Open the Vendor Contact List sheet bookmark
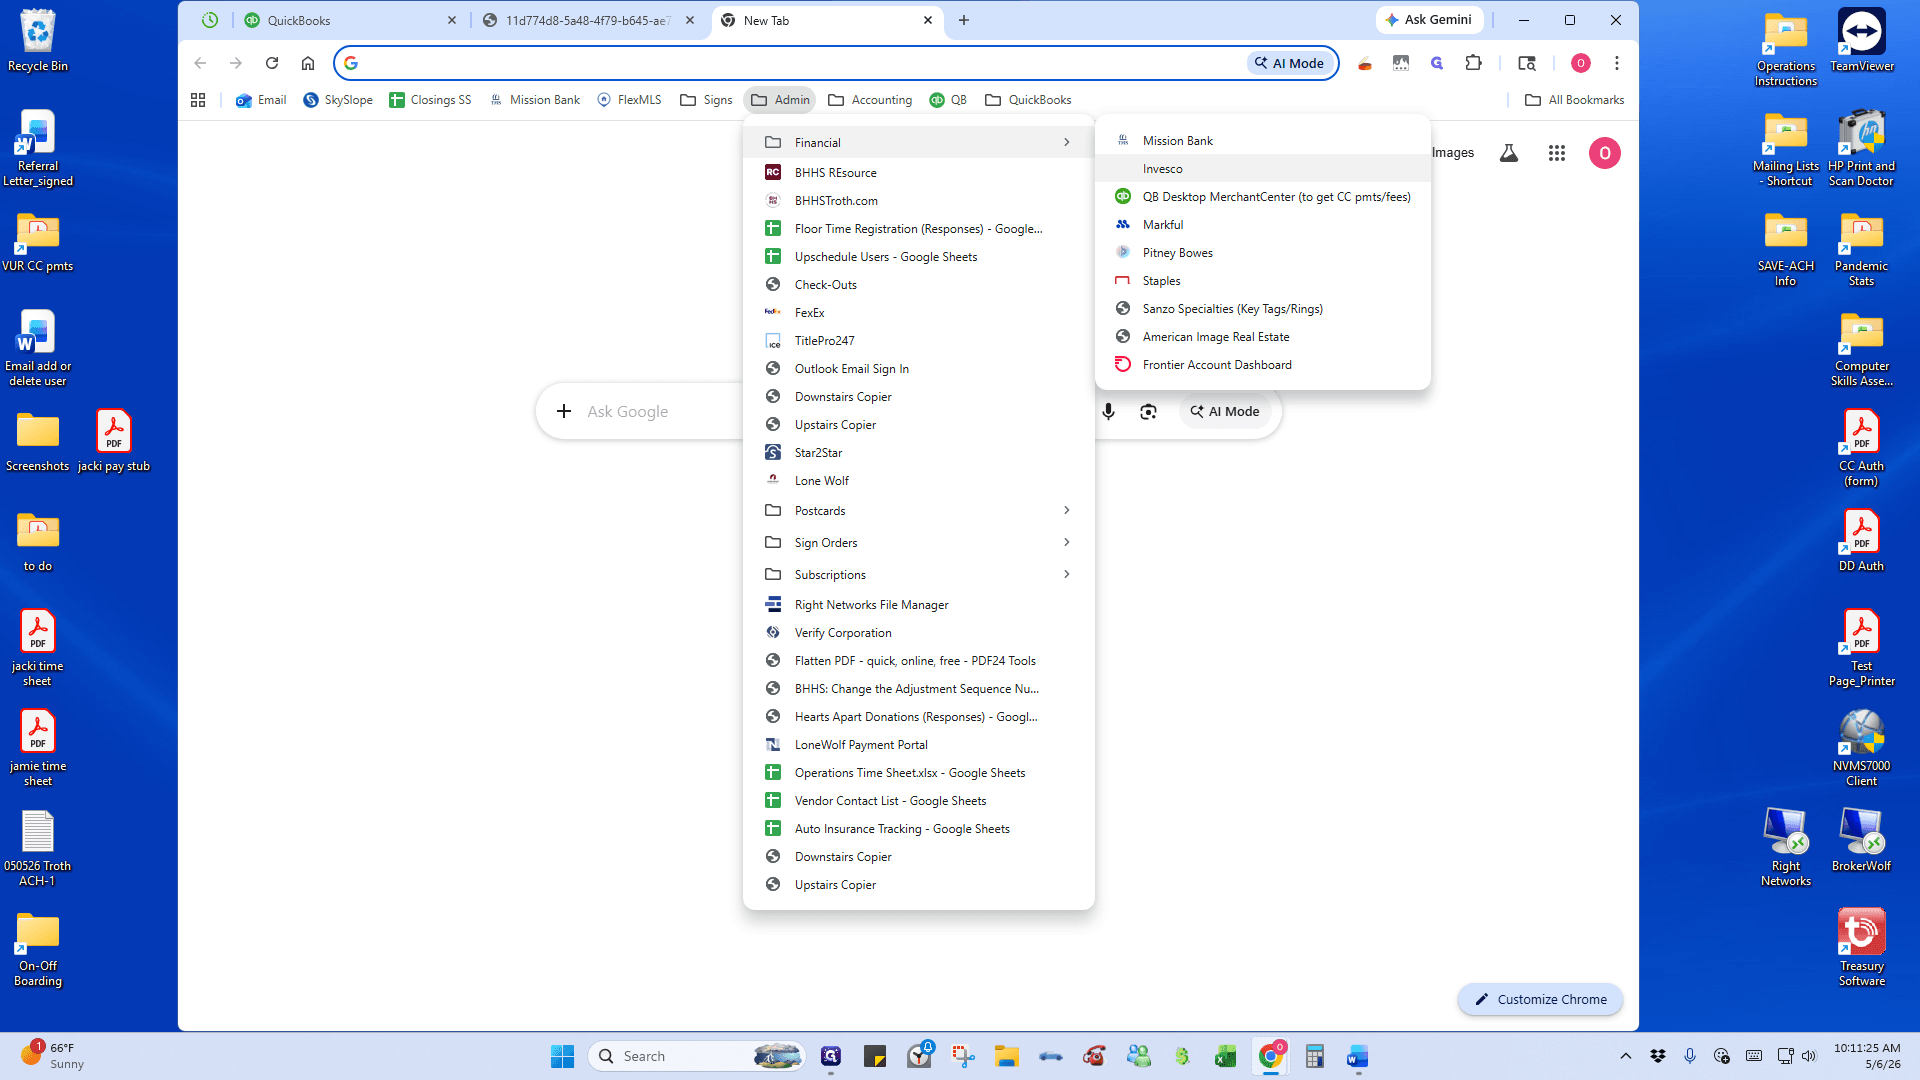This screenshot has width=1920, height=1080. (918, 801)
